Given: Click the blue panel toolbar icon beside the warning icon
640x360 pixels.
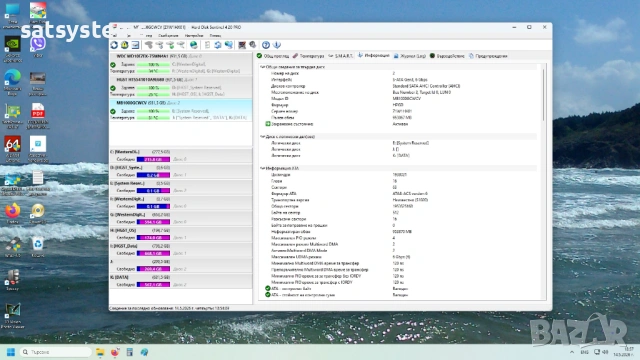Looking at the screenshot, I should point(135,45).
